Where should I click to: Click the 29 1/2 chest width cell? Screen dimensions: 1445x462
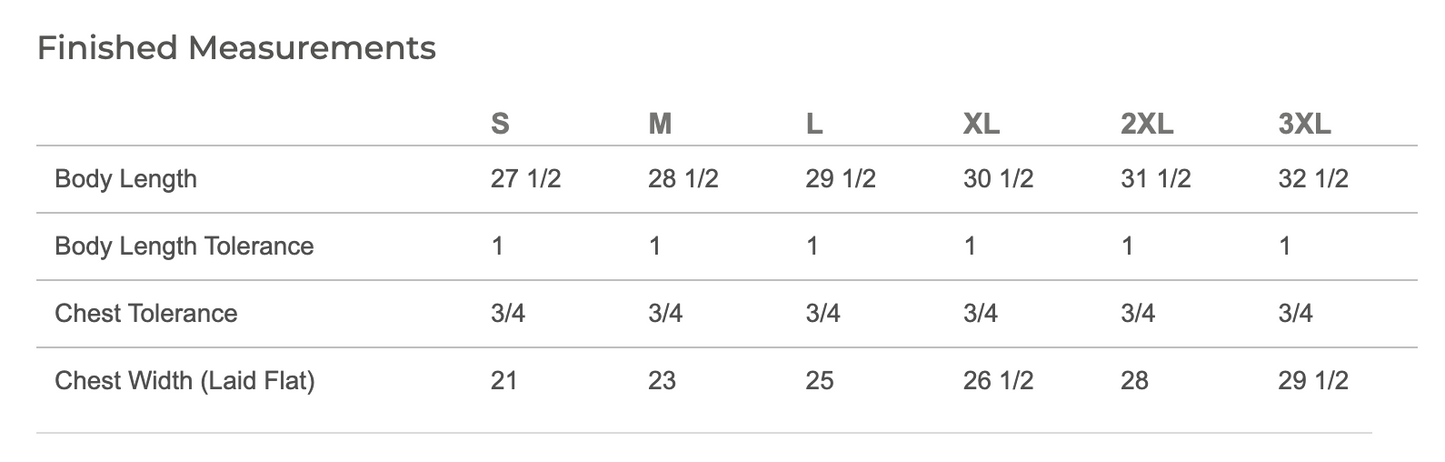[x=1314, y=381]
